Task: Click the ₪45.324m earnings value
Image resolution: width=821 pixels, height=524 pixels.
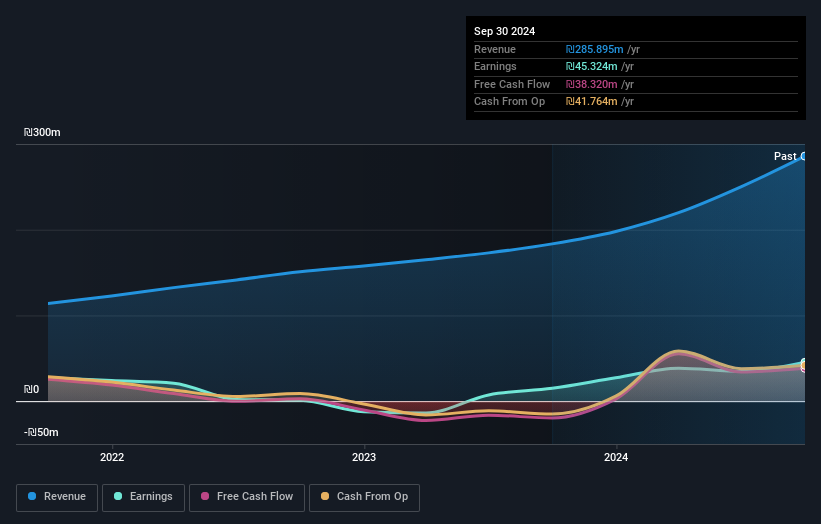Action: click(591, 66)
